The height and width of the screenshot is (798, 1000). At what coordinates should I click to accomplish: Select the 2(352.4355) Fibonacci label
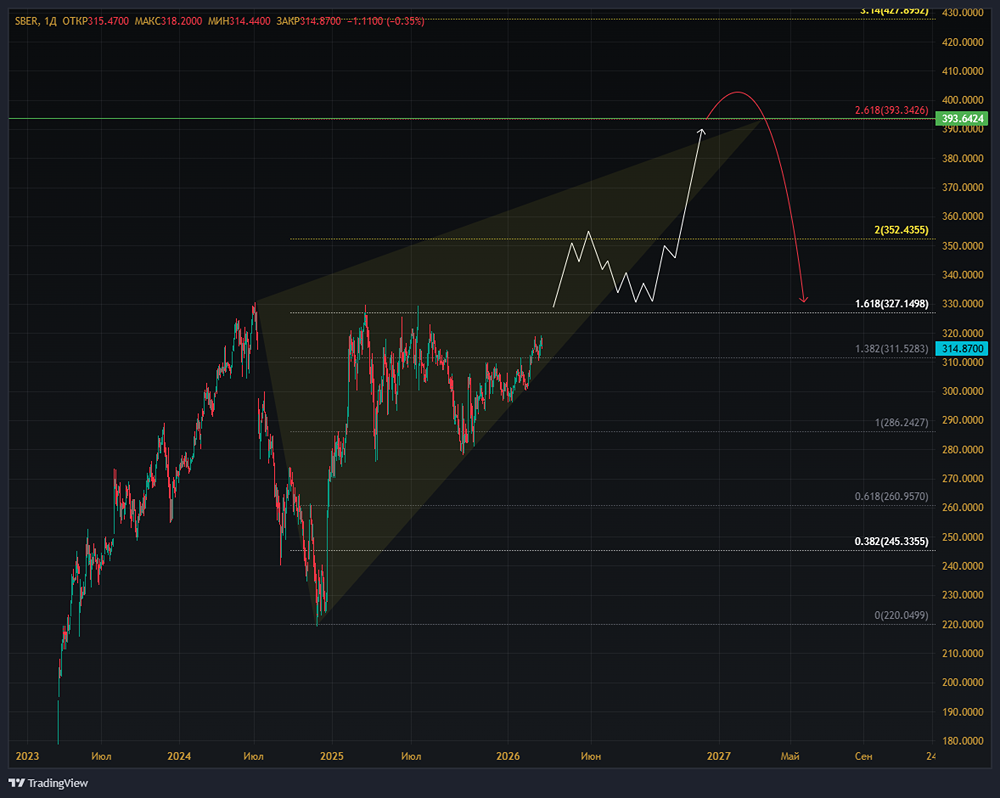pos(901,230)
